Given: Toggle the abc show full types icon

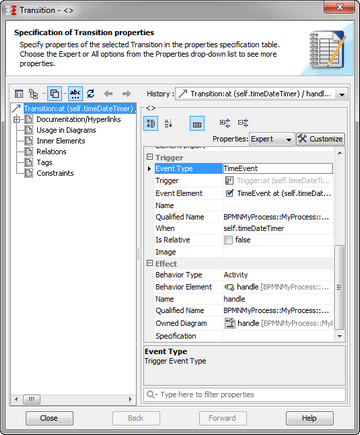Looking at the screenshot, I should 75,94.
